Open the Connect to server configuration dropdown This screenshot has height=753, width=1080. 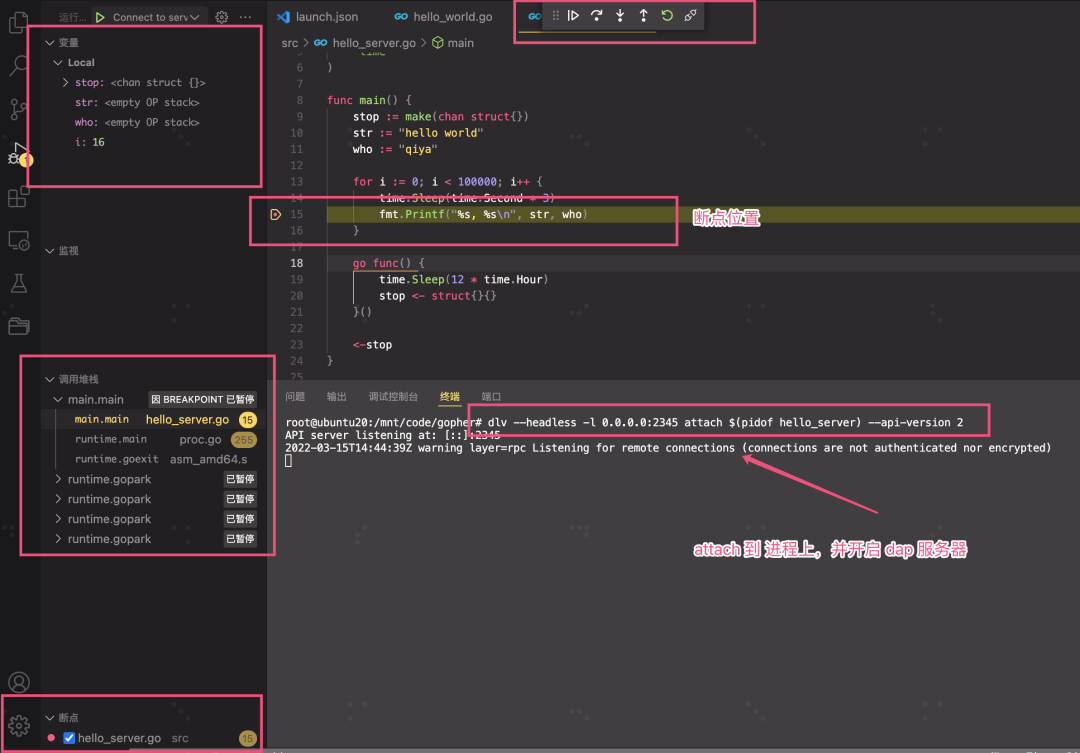pos(156,17)
